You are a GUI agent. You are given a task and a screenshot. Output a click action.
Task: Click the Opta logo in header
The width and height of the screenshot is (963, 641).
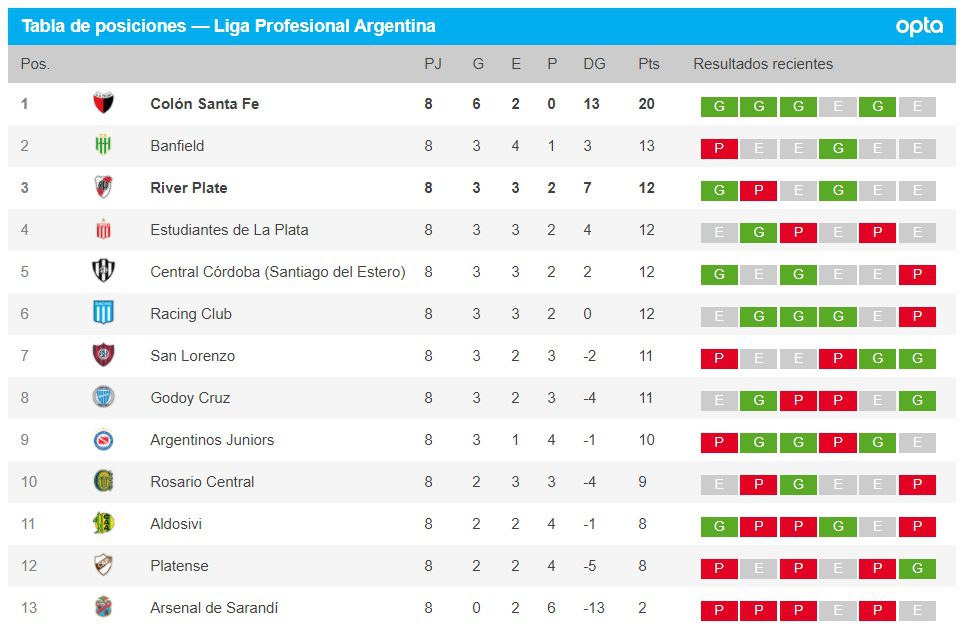point(919,27)
